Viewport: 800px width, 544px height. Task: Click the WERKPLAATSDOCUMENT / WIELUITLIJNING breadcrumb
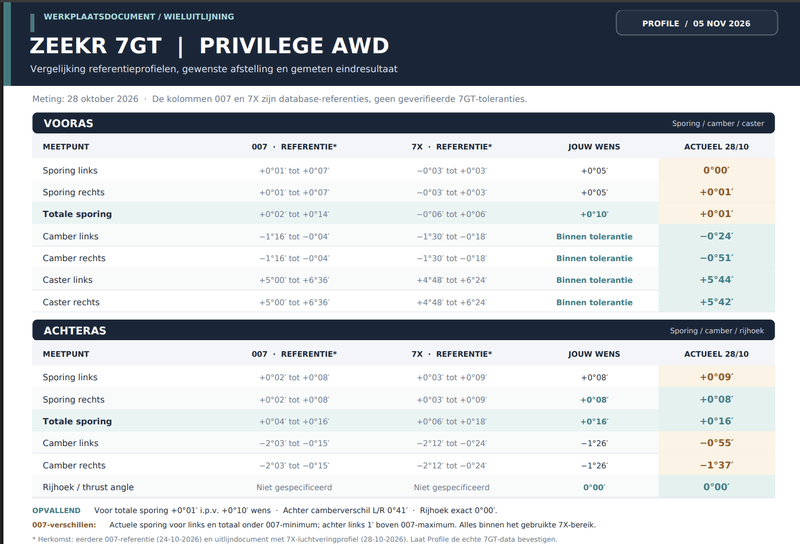[139, 17]
